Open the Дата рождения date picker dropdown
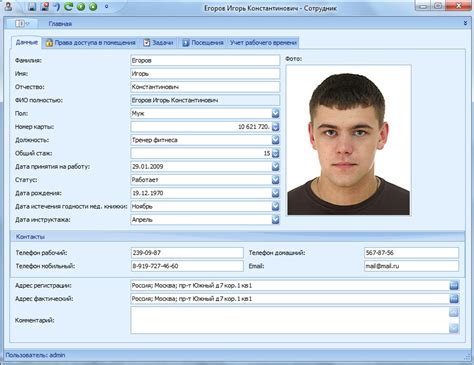The image size is (474, 365). point(275,193)
